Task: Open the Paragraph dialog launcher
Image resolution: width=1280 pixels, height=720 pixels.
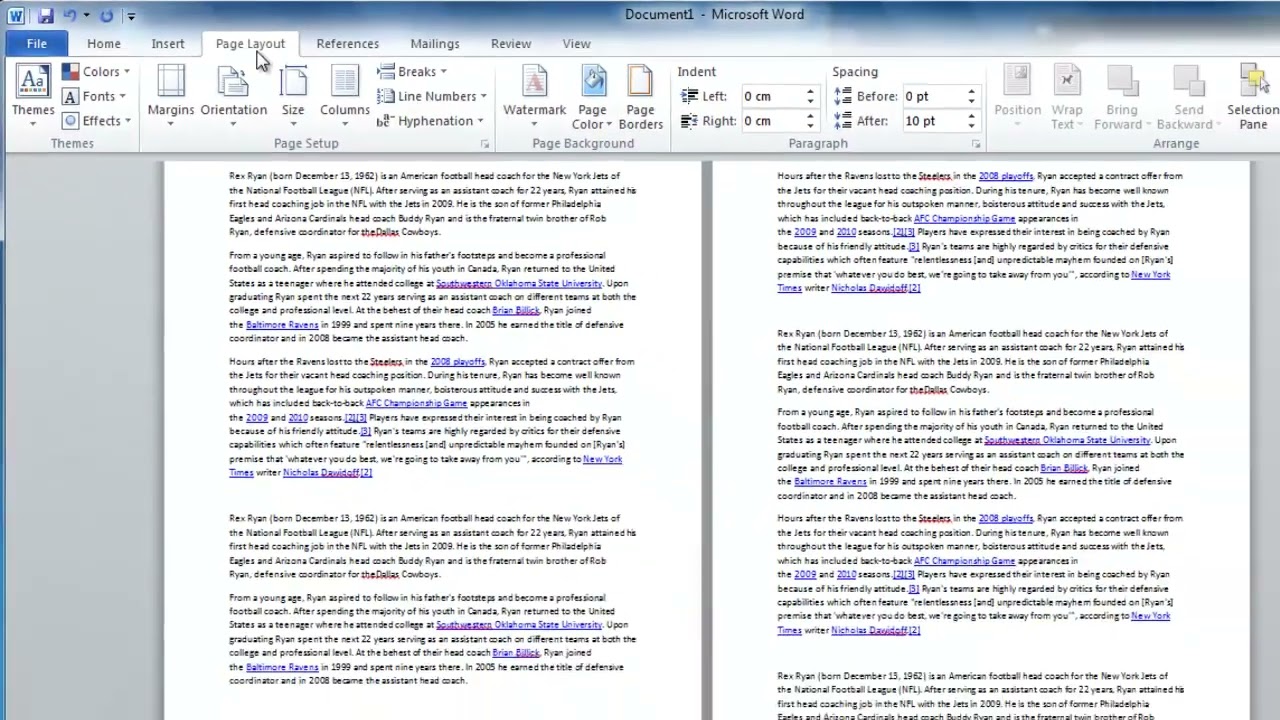Action: point(976,144)
